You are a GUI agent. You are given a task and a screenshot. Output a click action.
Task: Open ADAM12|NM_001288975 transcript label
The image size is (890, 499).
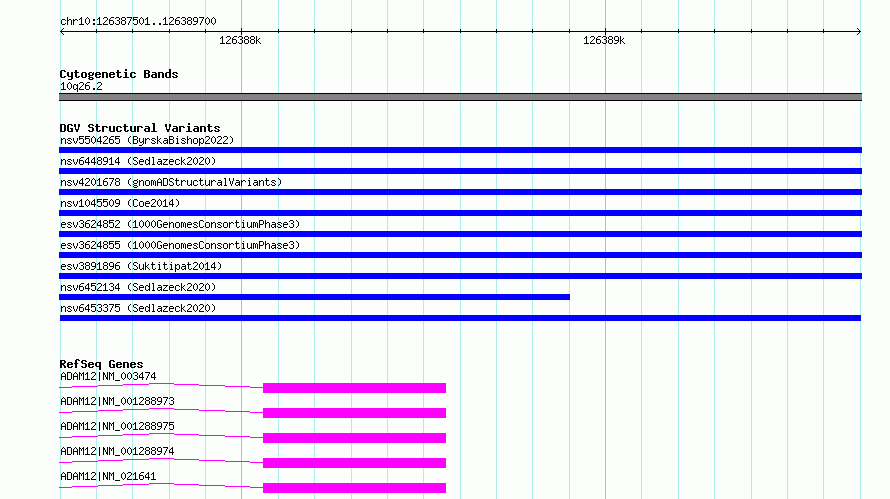pos(117,426)
